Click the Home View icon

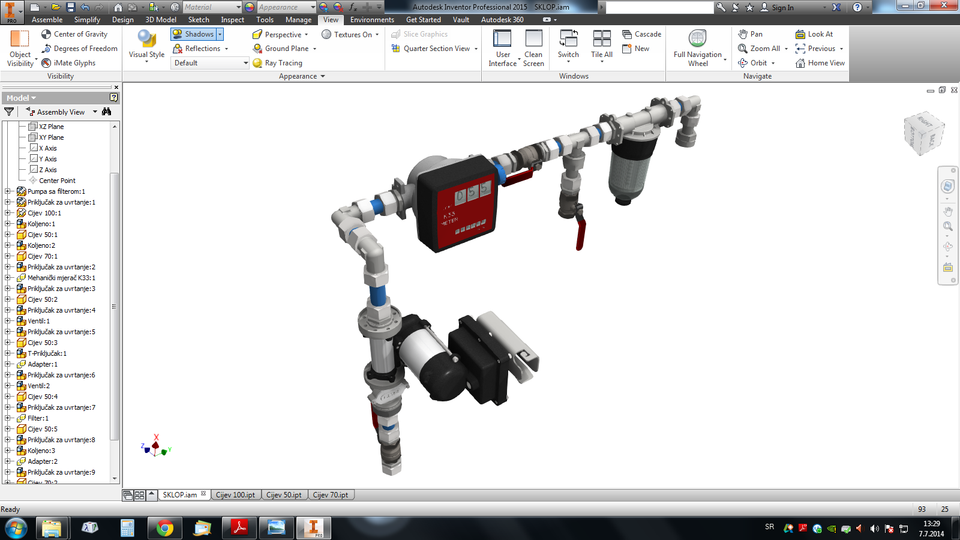point(800,63)
